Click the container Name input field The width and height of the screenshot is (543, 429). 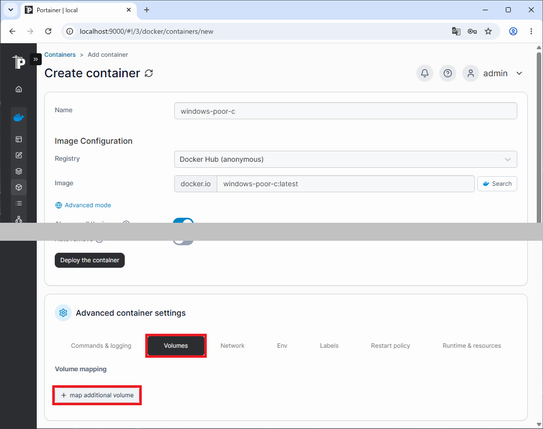pyautogui.click(x=345, y=111)
